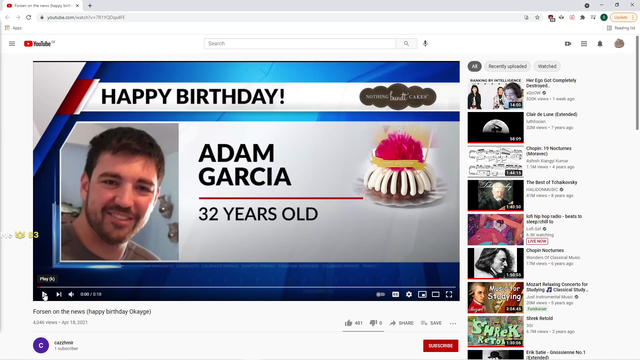Skip to the next video

pyautogui.click(x=59, y=294)
